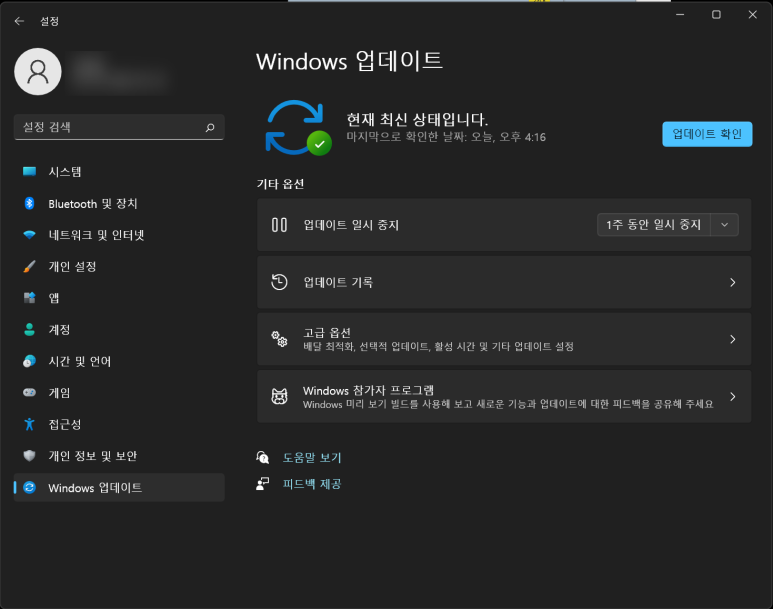
Task: Click the 시간 및 언어 globe icon
Action: pos(30,361)
